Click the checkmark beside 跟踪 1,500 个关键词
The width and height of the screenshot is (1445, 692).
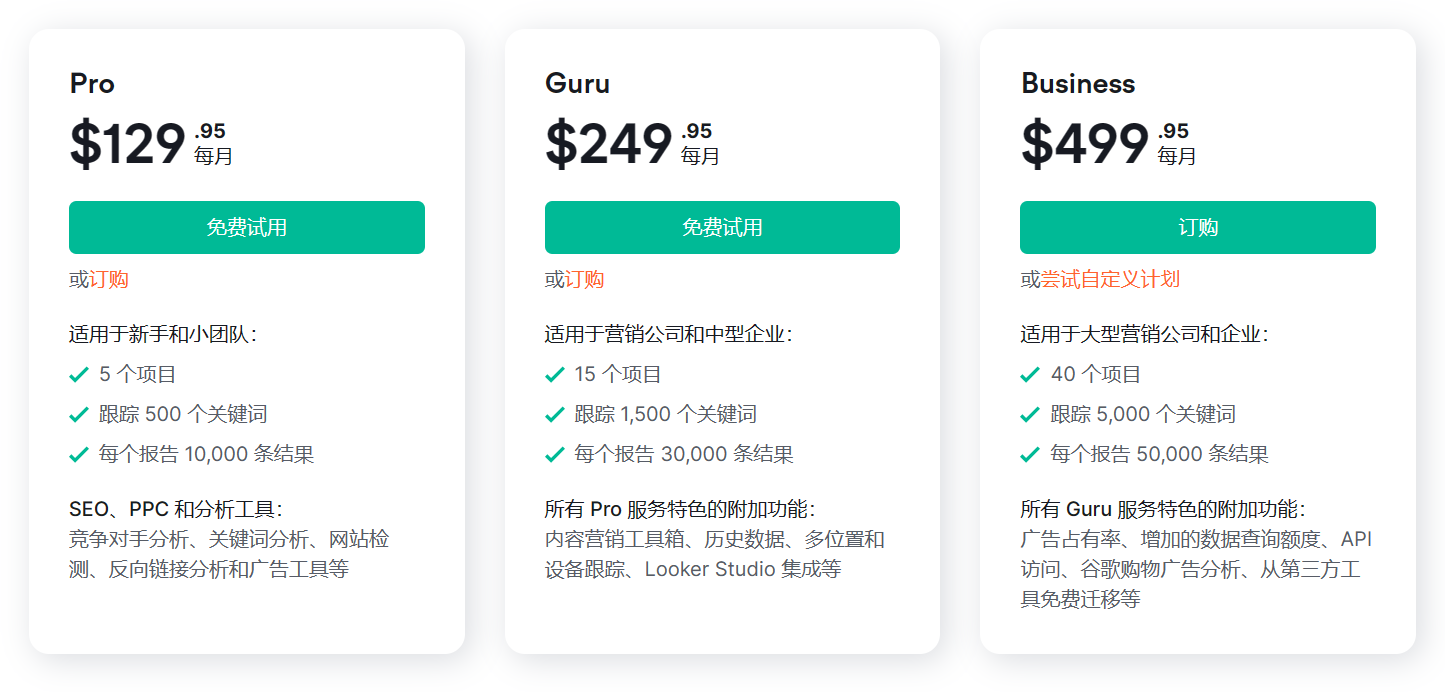[555, 415]
